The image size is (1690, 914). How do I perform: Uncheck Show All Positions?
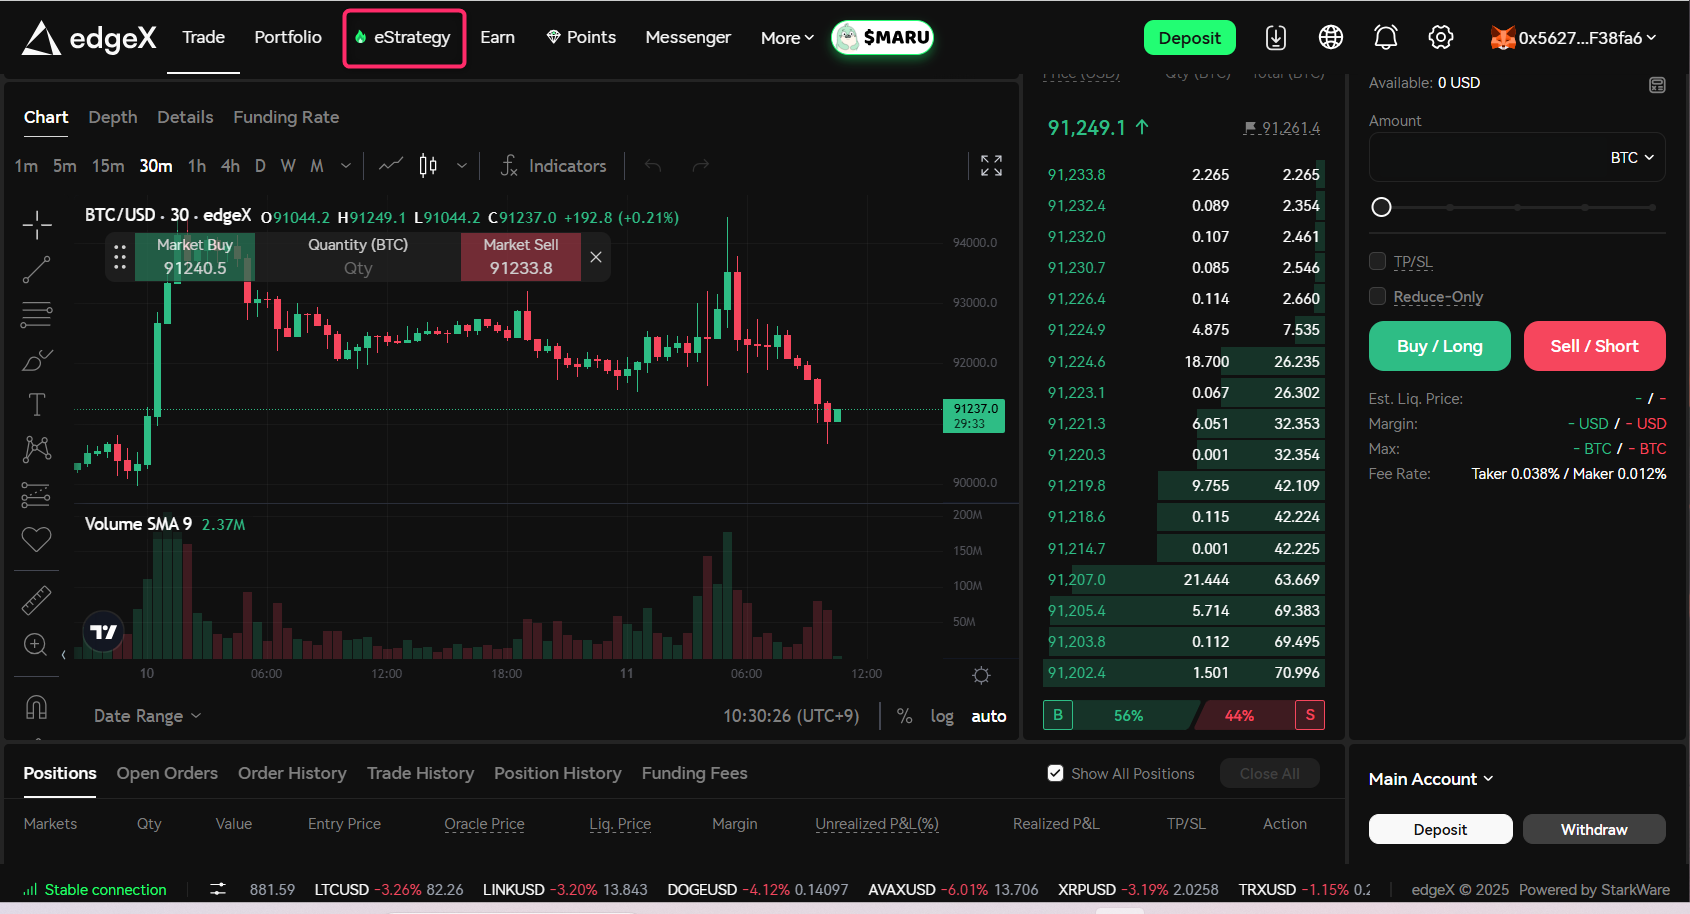1055,773
